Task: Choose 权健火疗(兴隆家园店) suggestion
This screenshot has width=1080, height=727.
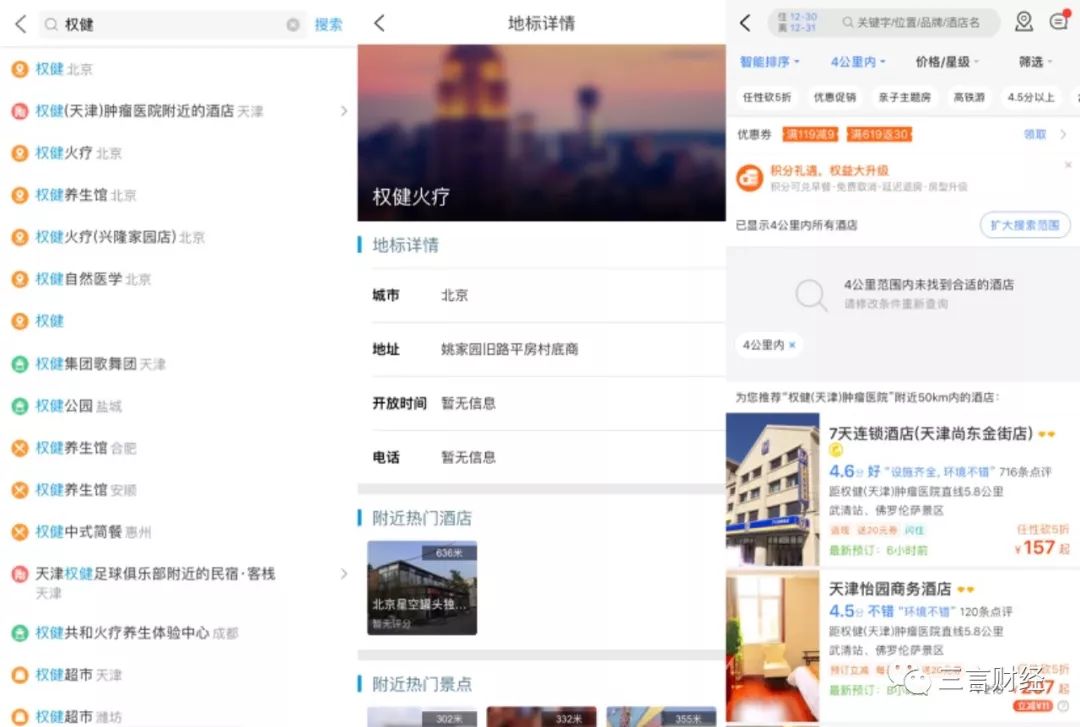Action: coord(120,237)
